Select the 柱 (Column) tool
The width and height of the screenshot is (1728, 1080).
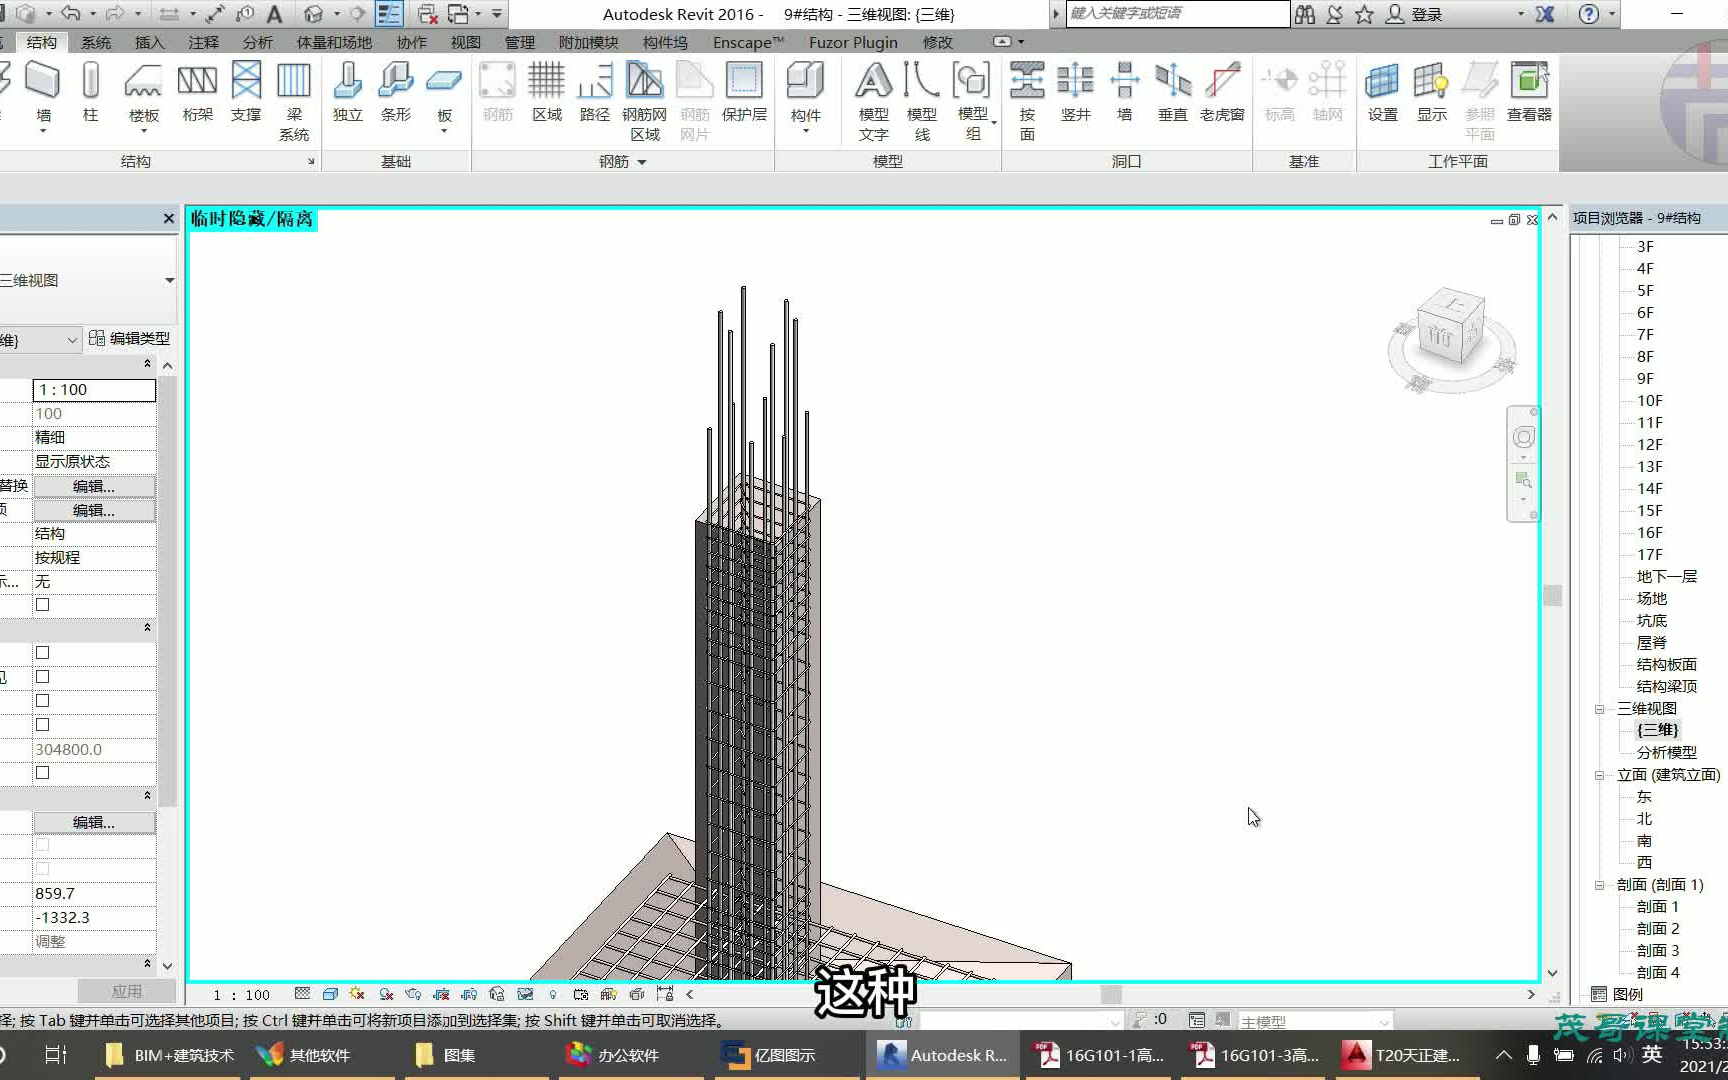click(91, 95)
